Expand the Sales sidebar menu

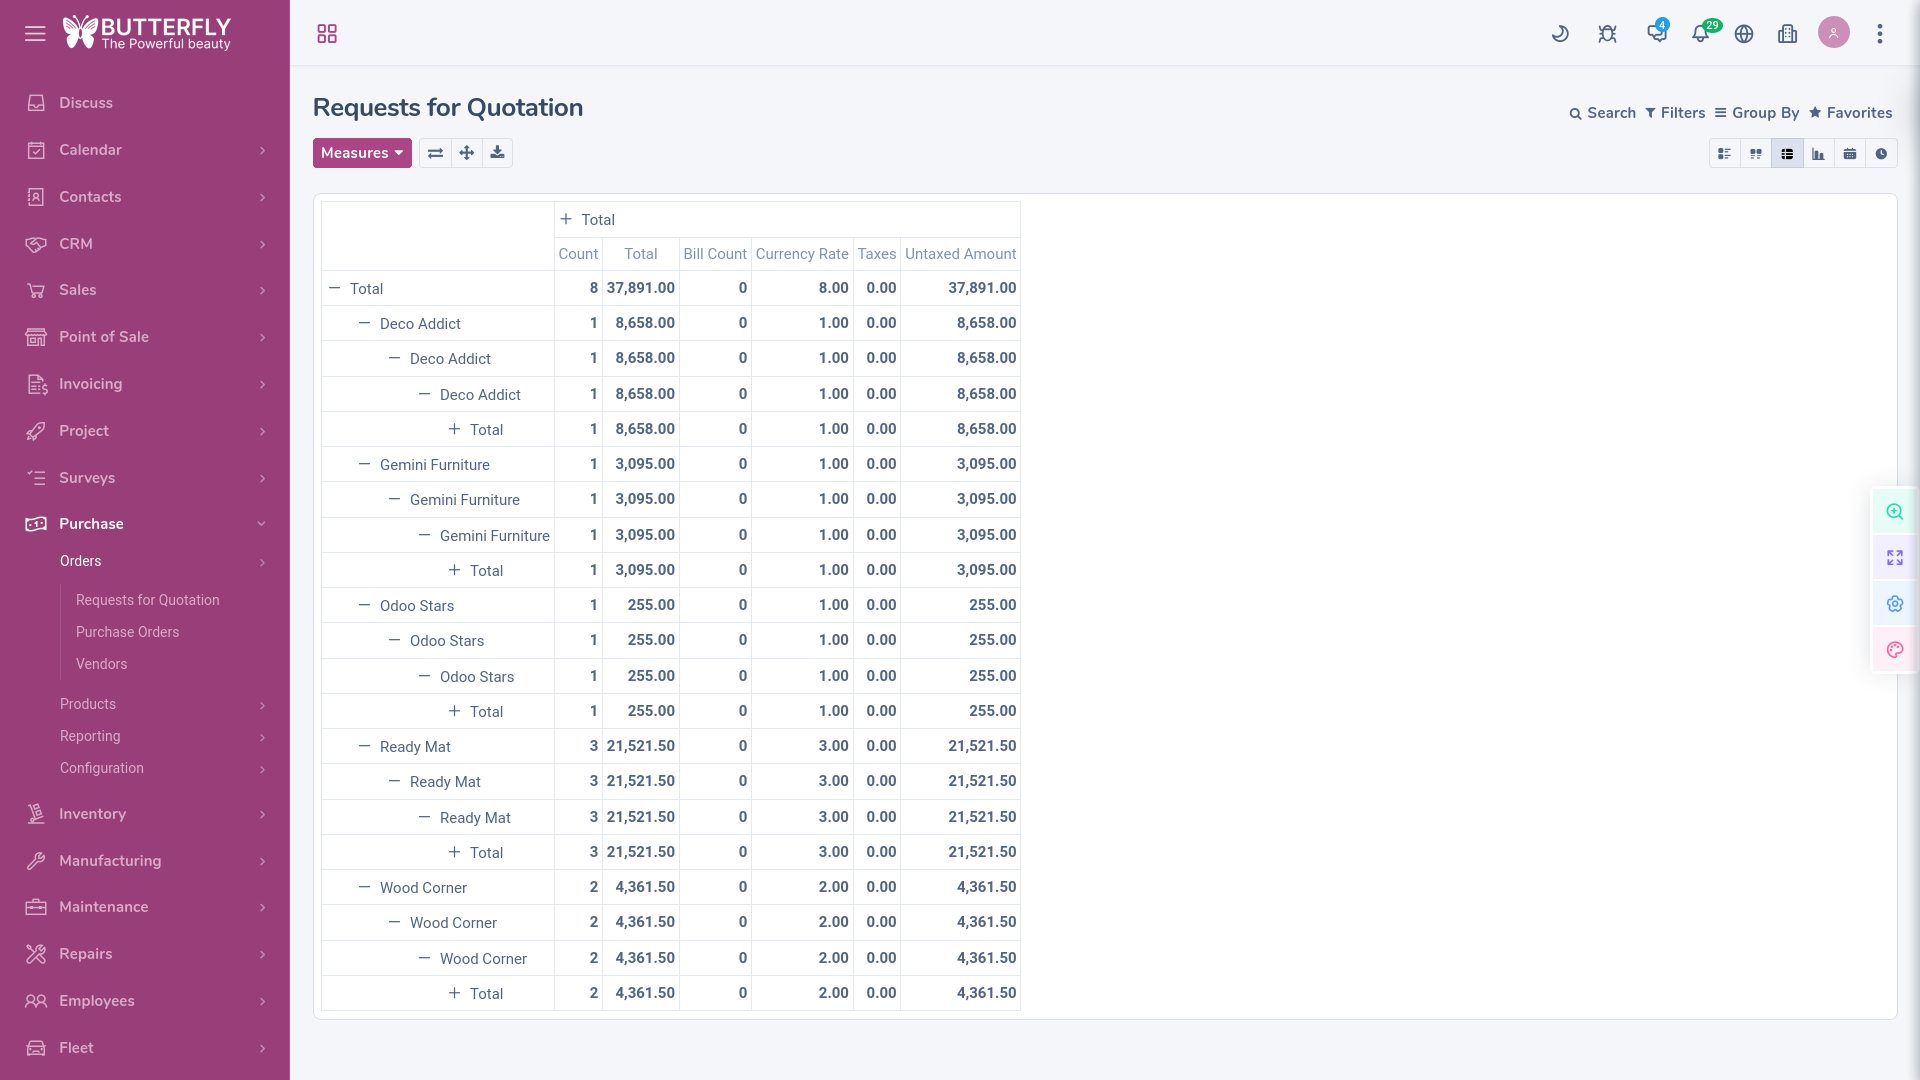tap(145, 290)
